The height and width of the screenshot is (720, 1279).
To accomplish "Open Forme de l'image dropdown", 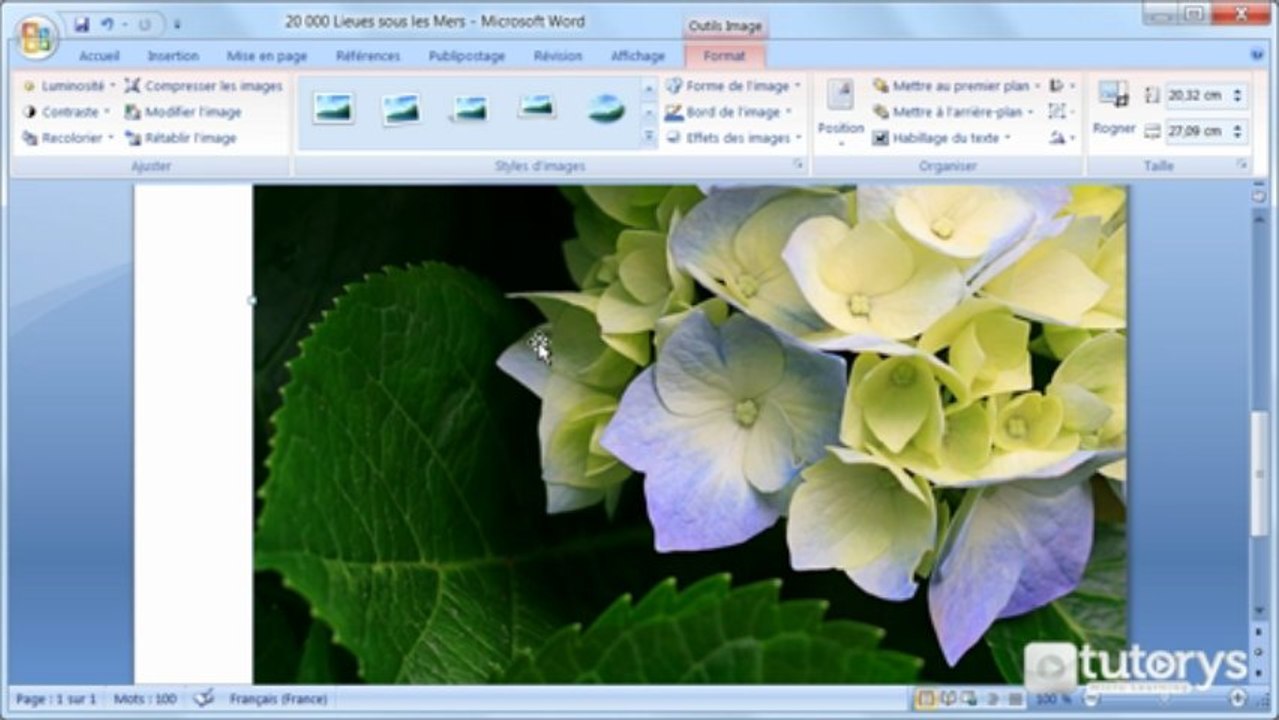I will (x=733, y=86).
